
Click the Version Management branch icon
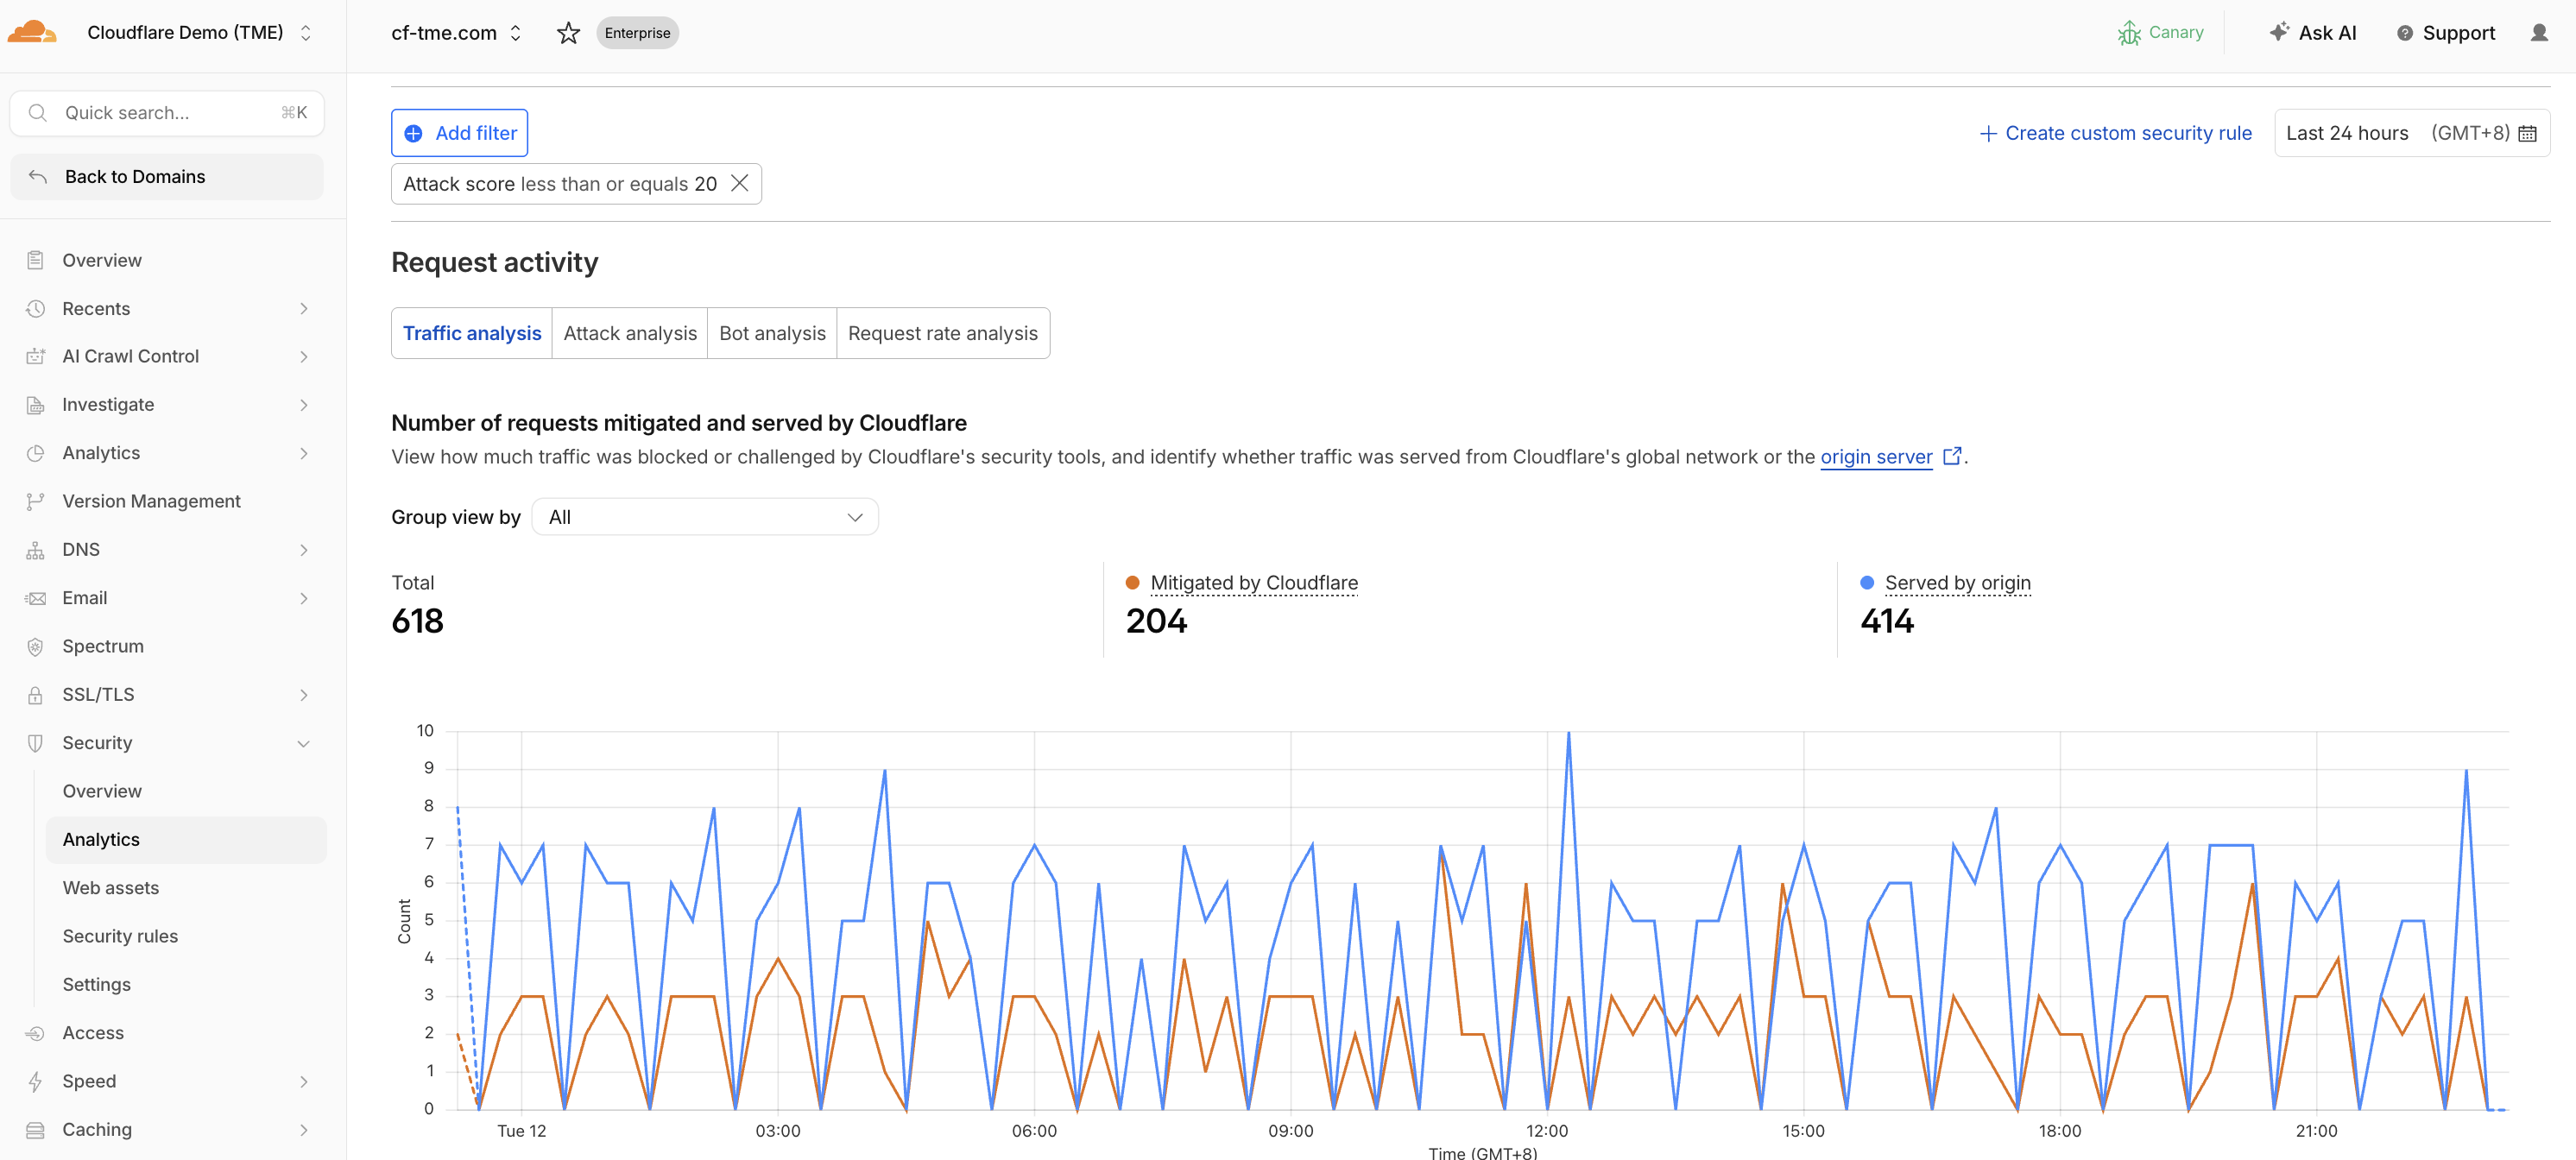pyautogui.click(x=35, y=501)
